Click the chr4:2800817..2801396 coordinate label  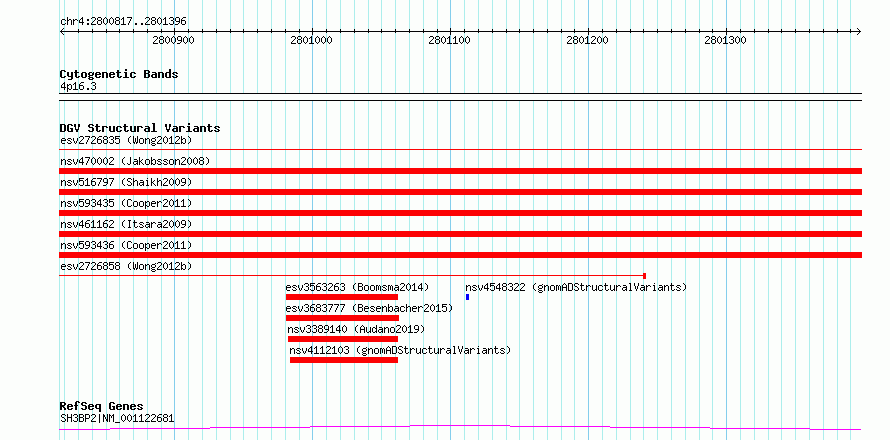point(123,22)
